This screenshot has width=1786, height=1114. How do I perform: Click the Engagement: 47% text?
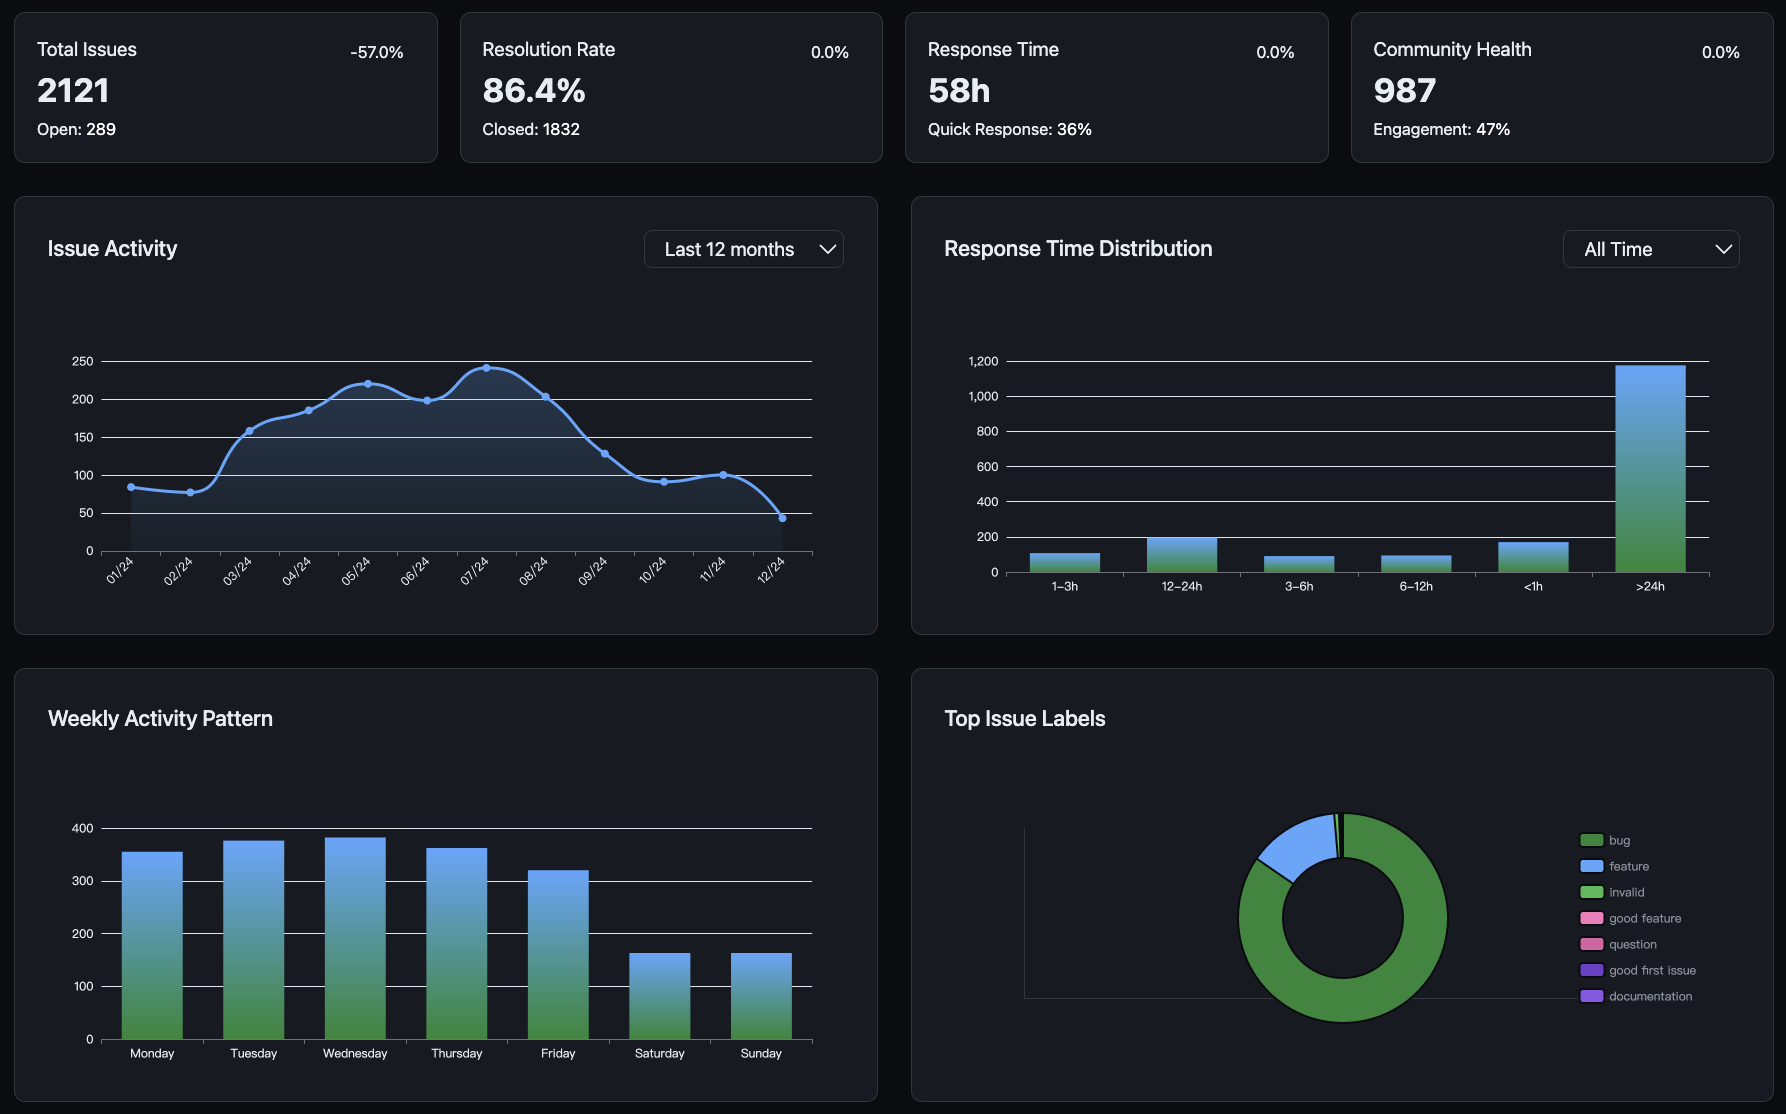point(1441,129)
